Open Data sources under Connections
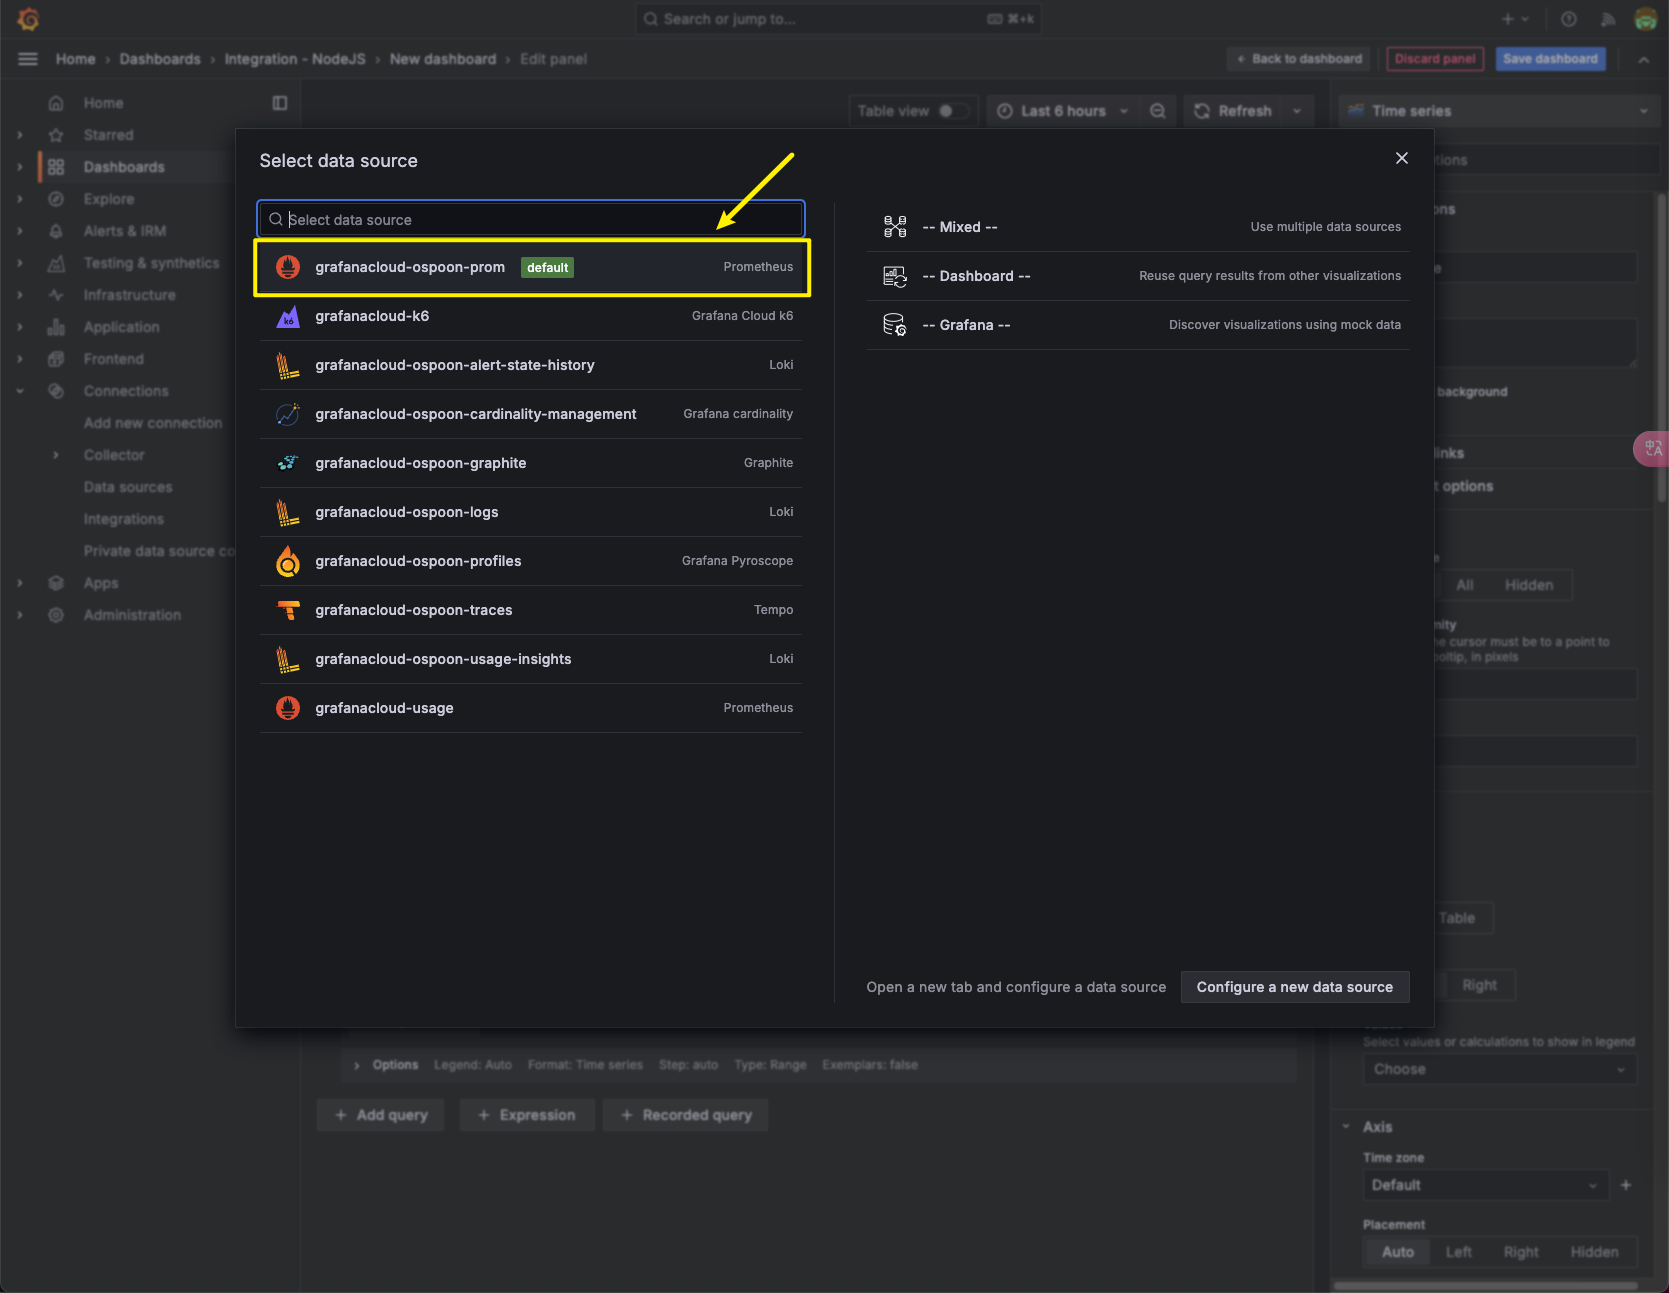Screen dimensions: 1669x1293 coord(128,487)
